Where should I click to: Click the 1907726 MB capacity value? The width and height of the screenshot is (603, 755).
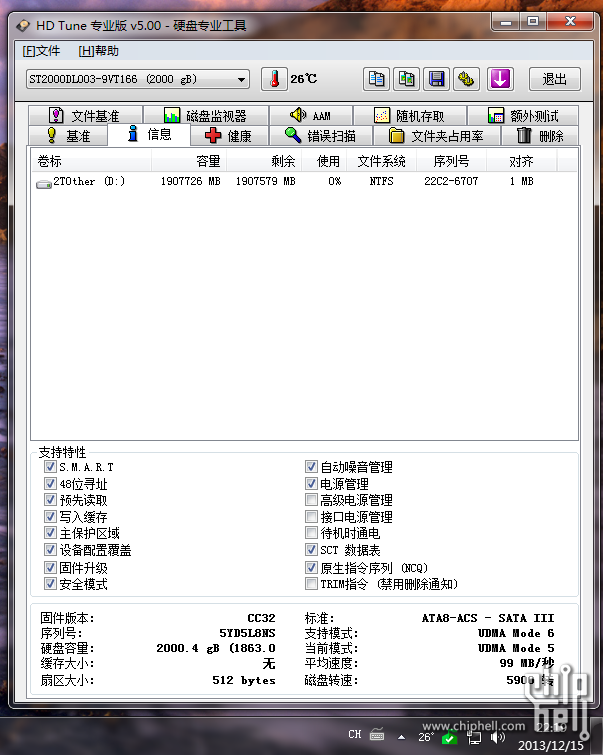pos(190,182)
